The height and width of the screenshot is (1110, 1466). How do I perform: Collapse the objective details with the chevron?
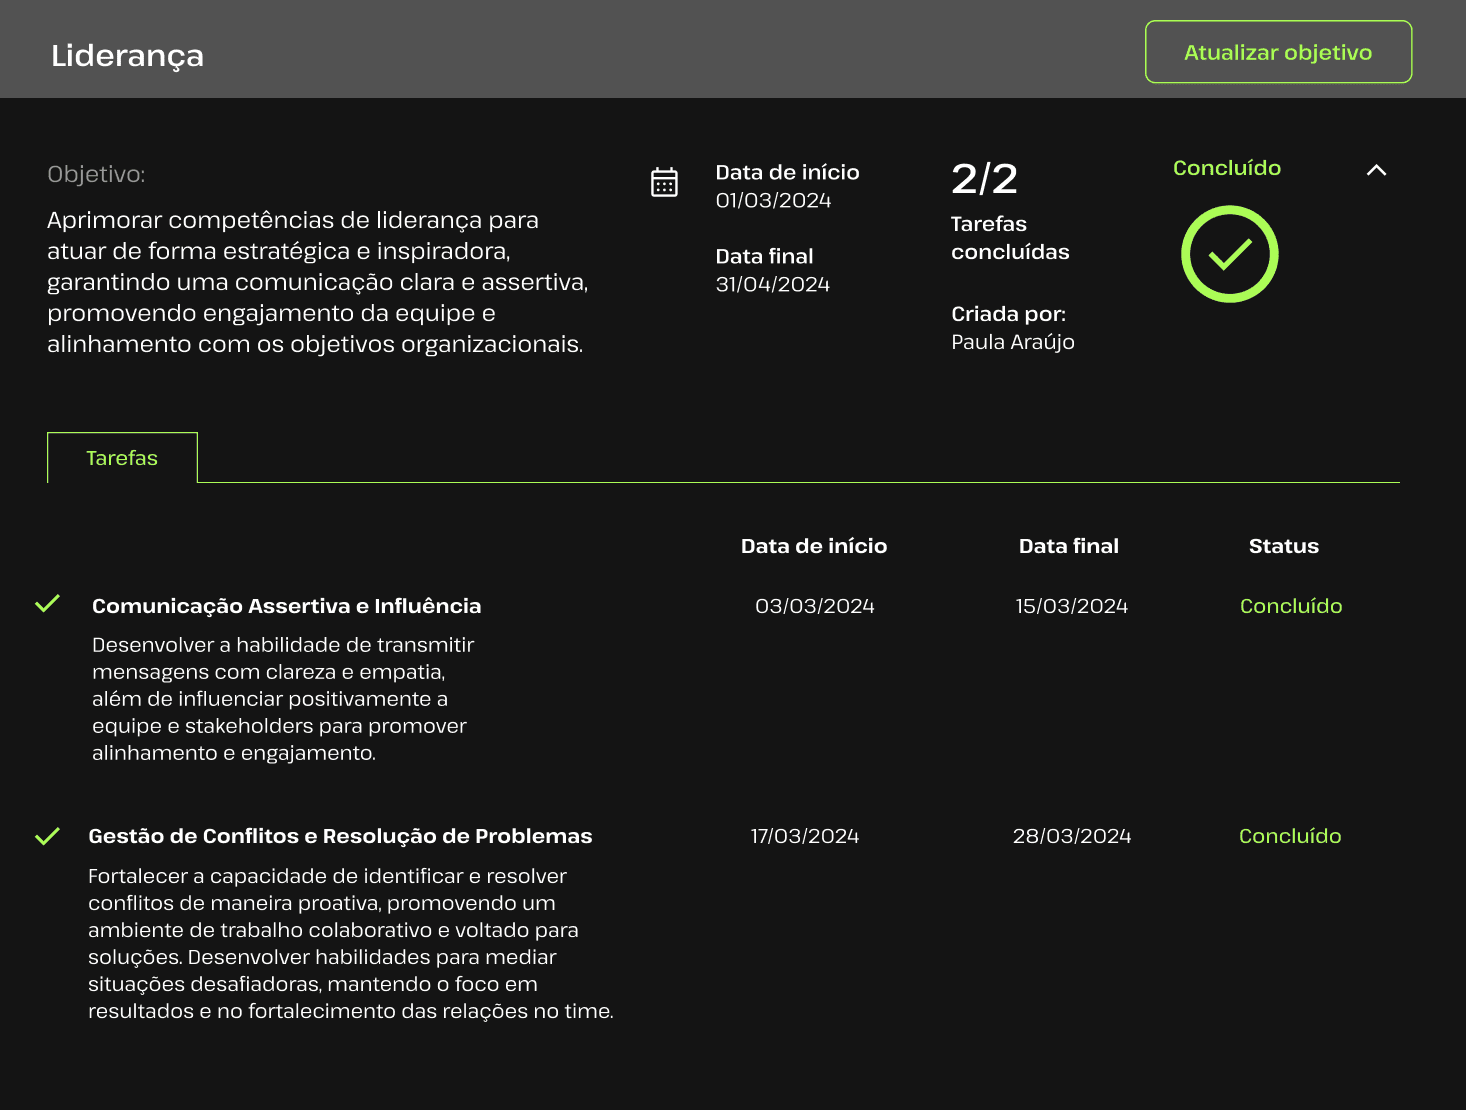1376,170
